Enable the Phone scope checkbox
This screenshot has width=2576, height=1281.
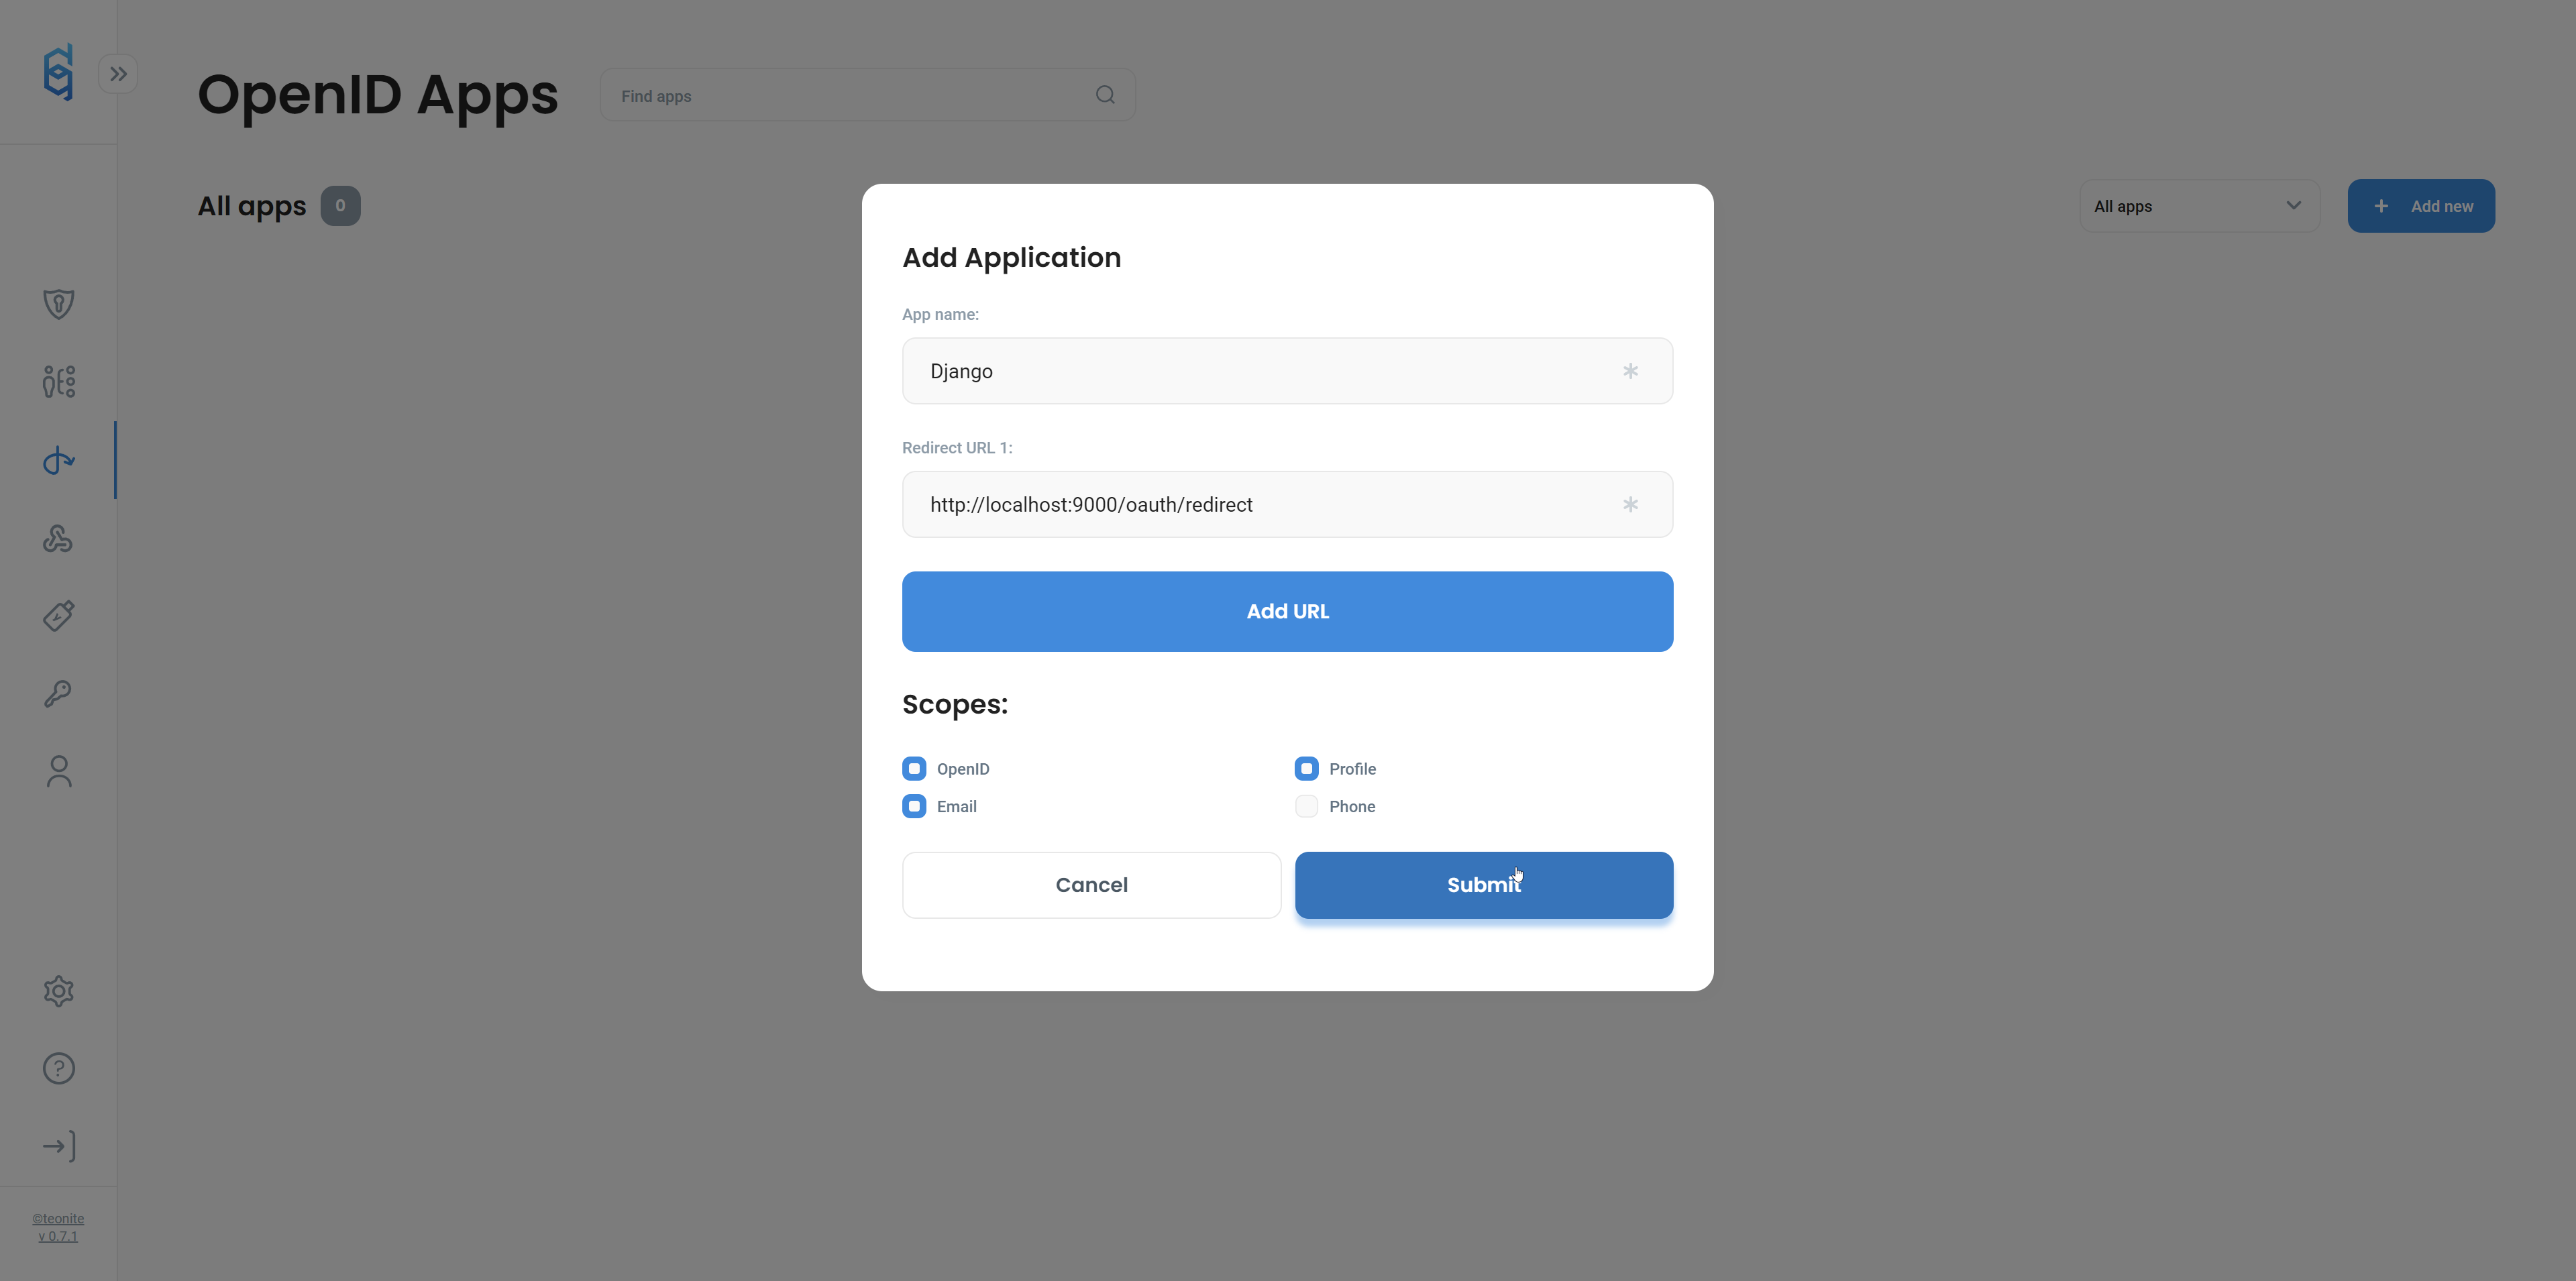(x=1306, y=807)
